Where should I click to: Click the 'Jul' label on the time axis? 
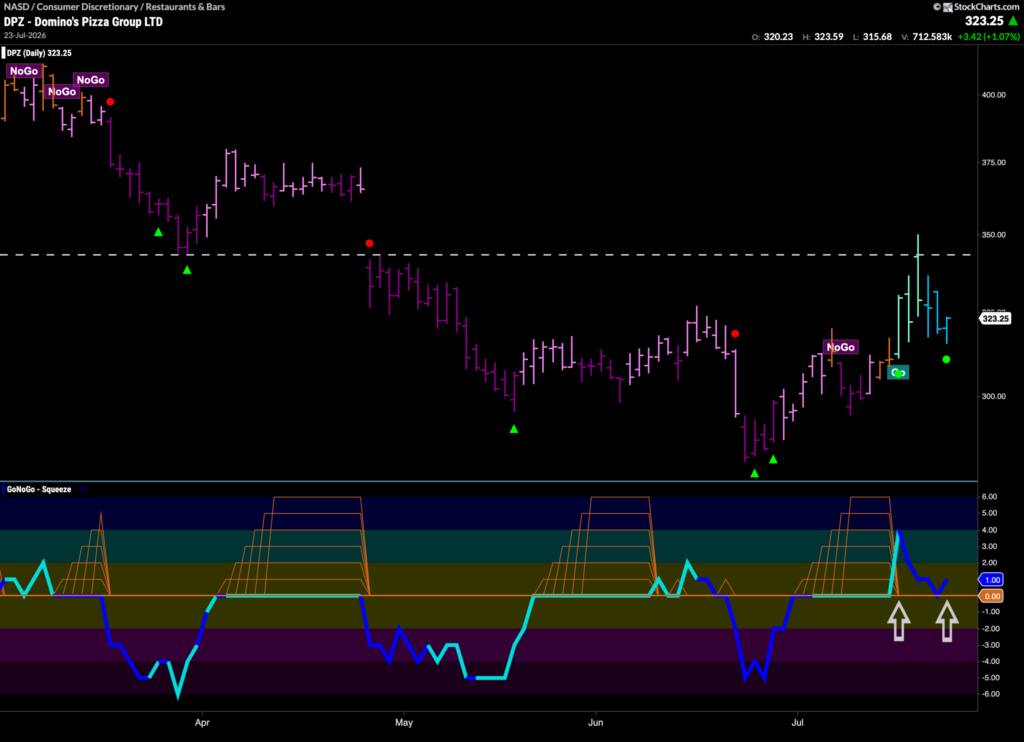pyautogui.click(x=797, y=722)
